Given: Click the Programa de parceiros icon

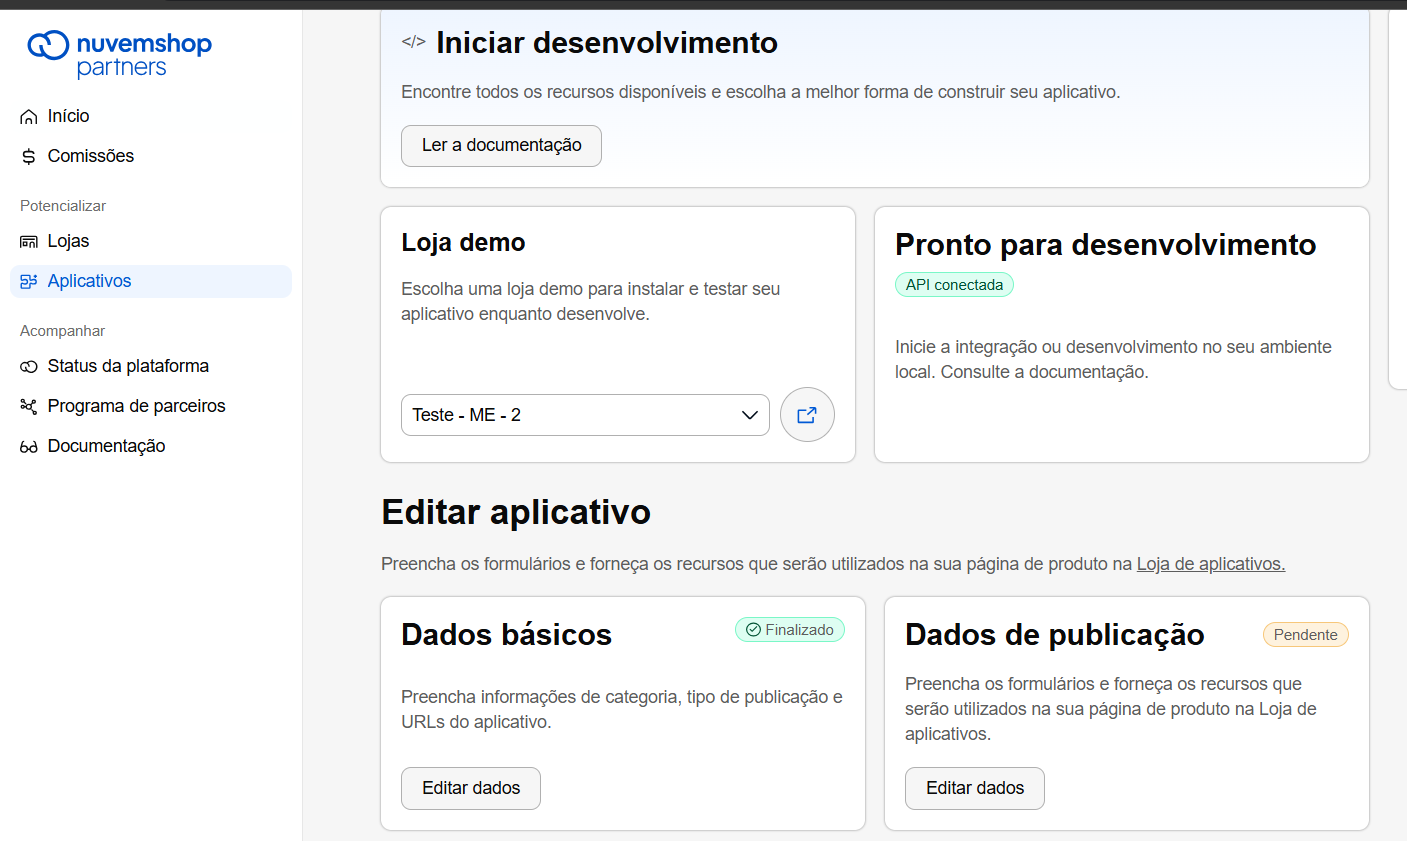Looking at the screenshot, I should point(29,407).
